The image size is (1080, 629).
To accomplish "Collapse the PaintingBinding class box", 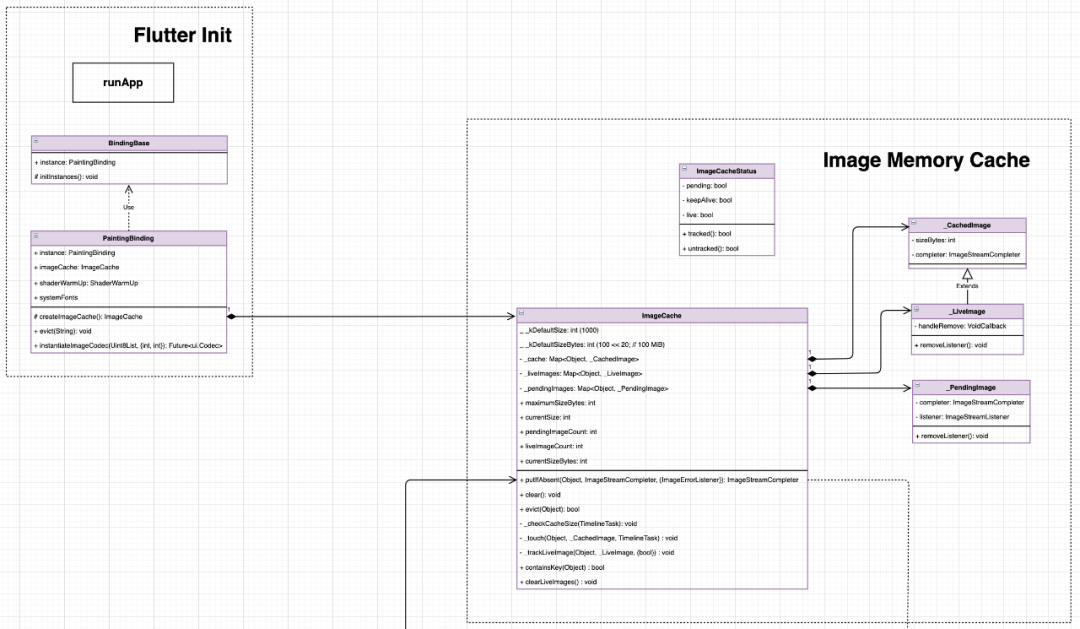I will pos(36,236).
